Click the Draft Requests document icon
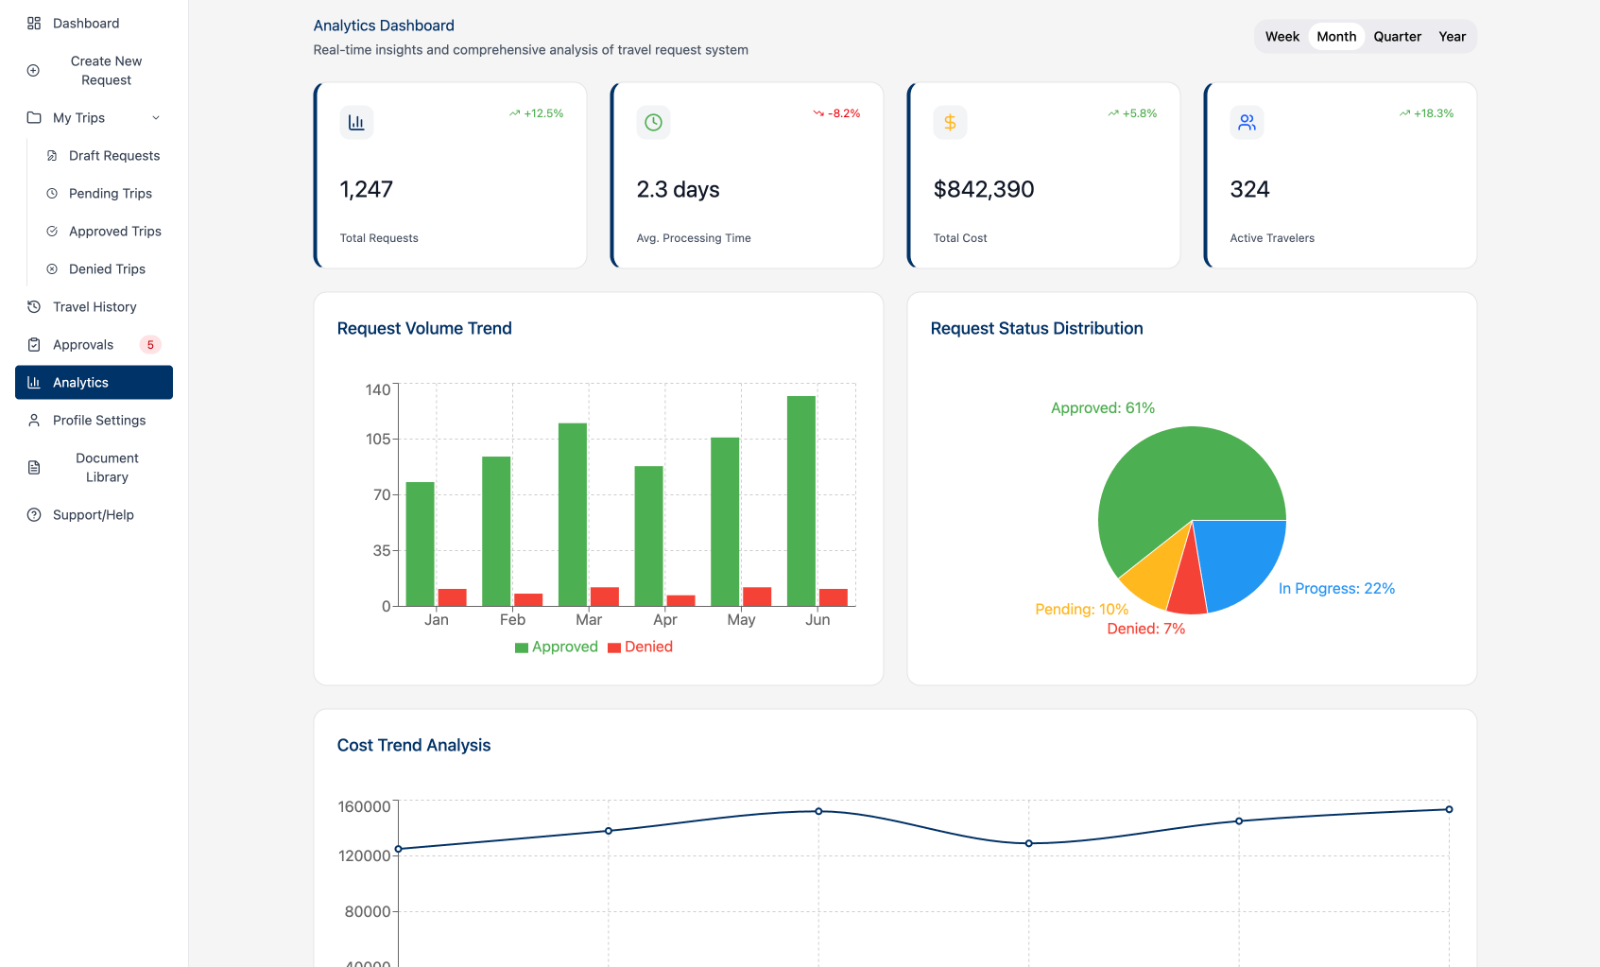Image resolution: width=1600 pixels, height=967 pixels. (52, 156)
